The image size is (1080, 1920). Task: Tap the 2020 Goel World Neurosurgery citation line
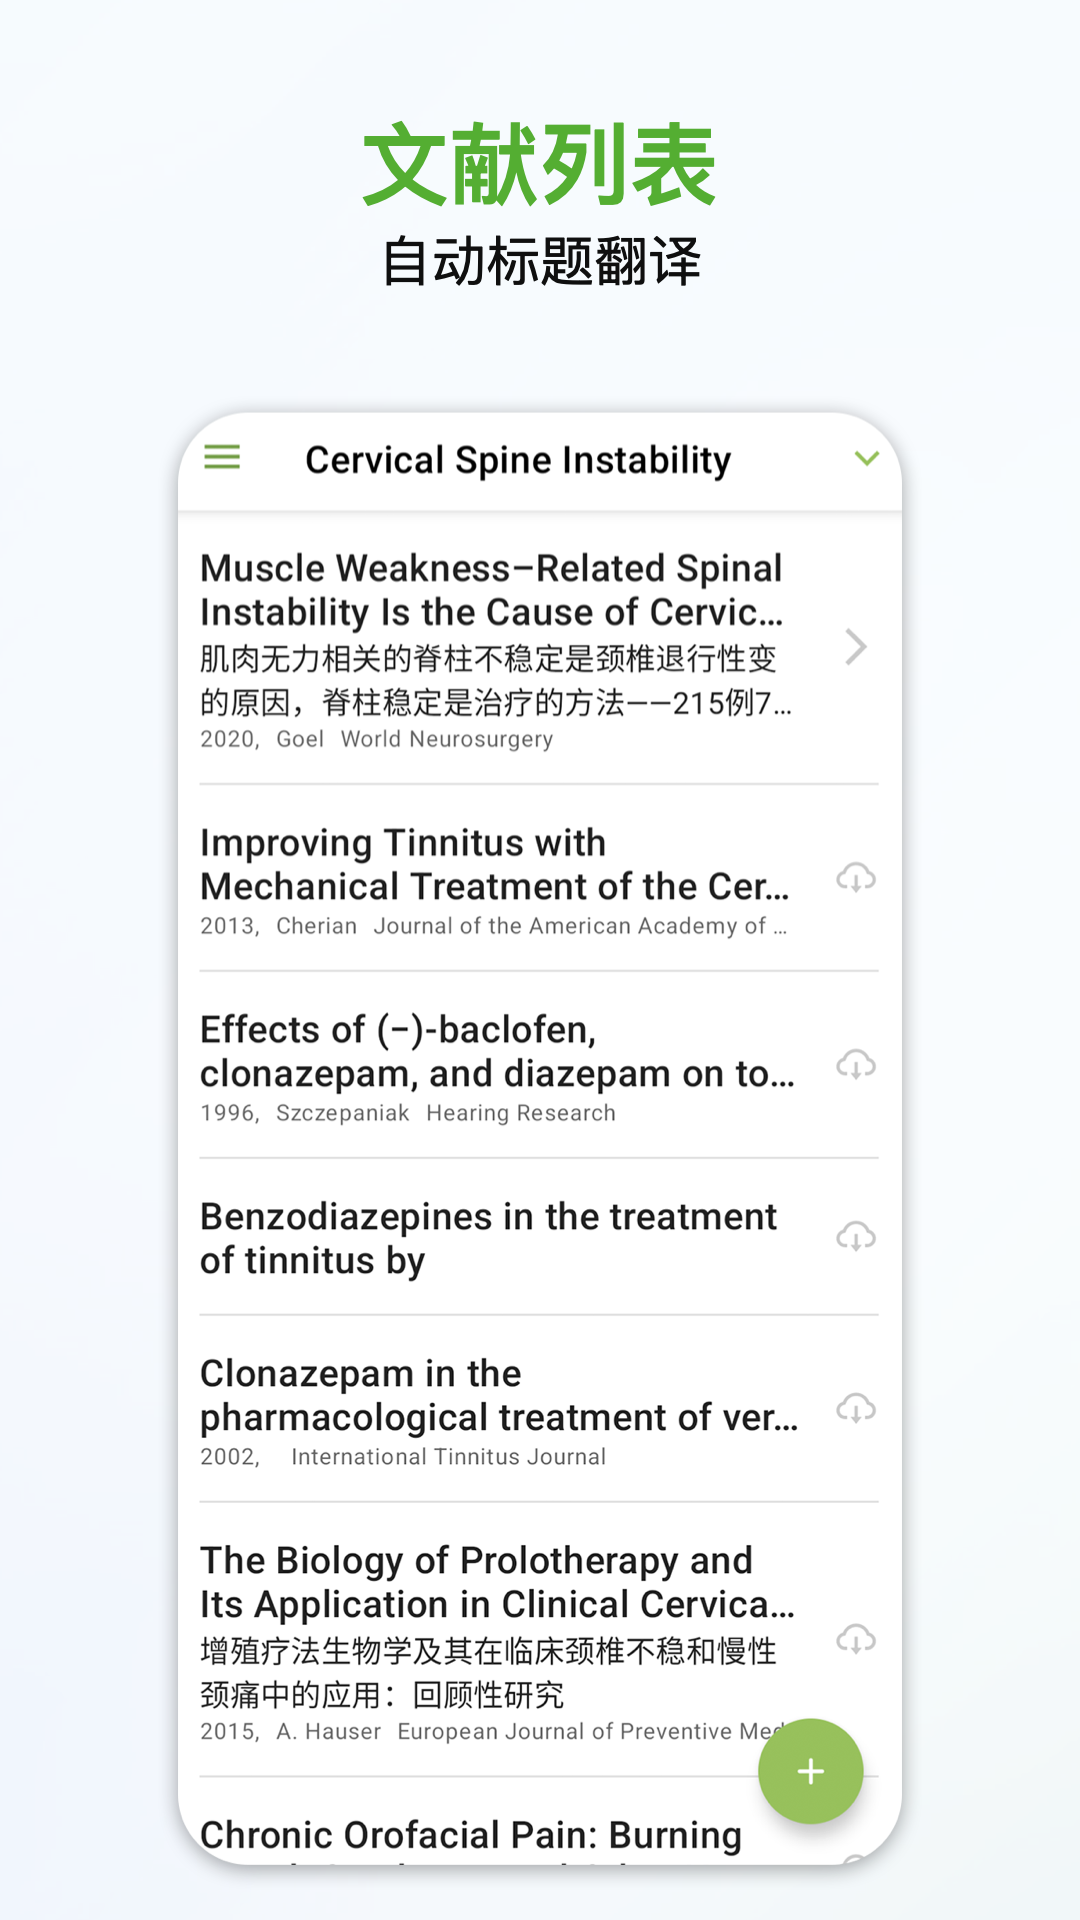[x=377, y=739]
